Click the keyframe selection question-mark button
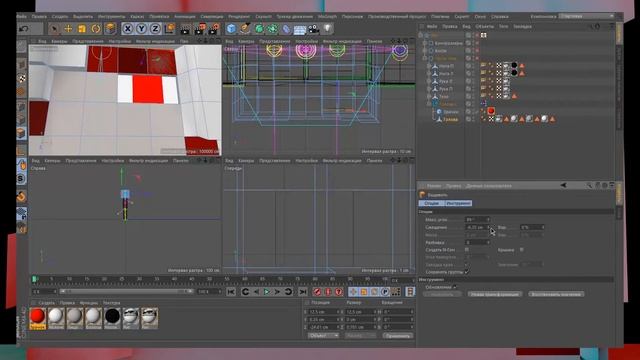 pos(338,291)
